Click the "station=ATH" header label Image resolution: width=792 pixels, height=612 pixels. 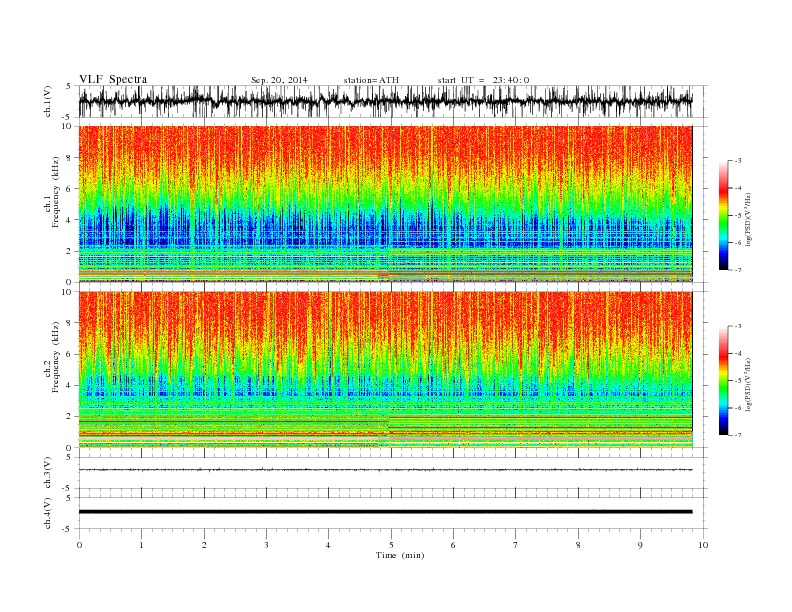371,80
